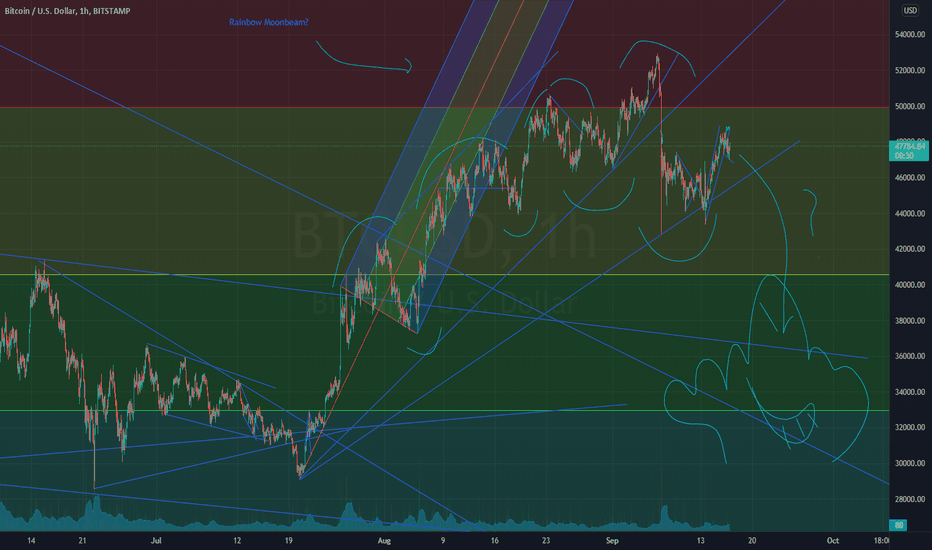Image resolution: width=932 pixels, height=550 pixels.
Task: Open the USD currency selector
Action: coord(910,10)
